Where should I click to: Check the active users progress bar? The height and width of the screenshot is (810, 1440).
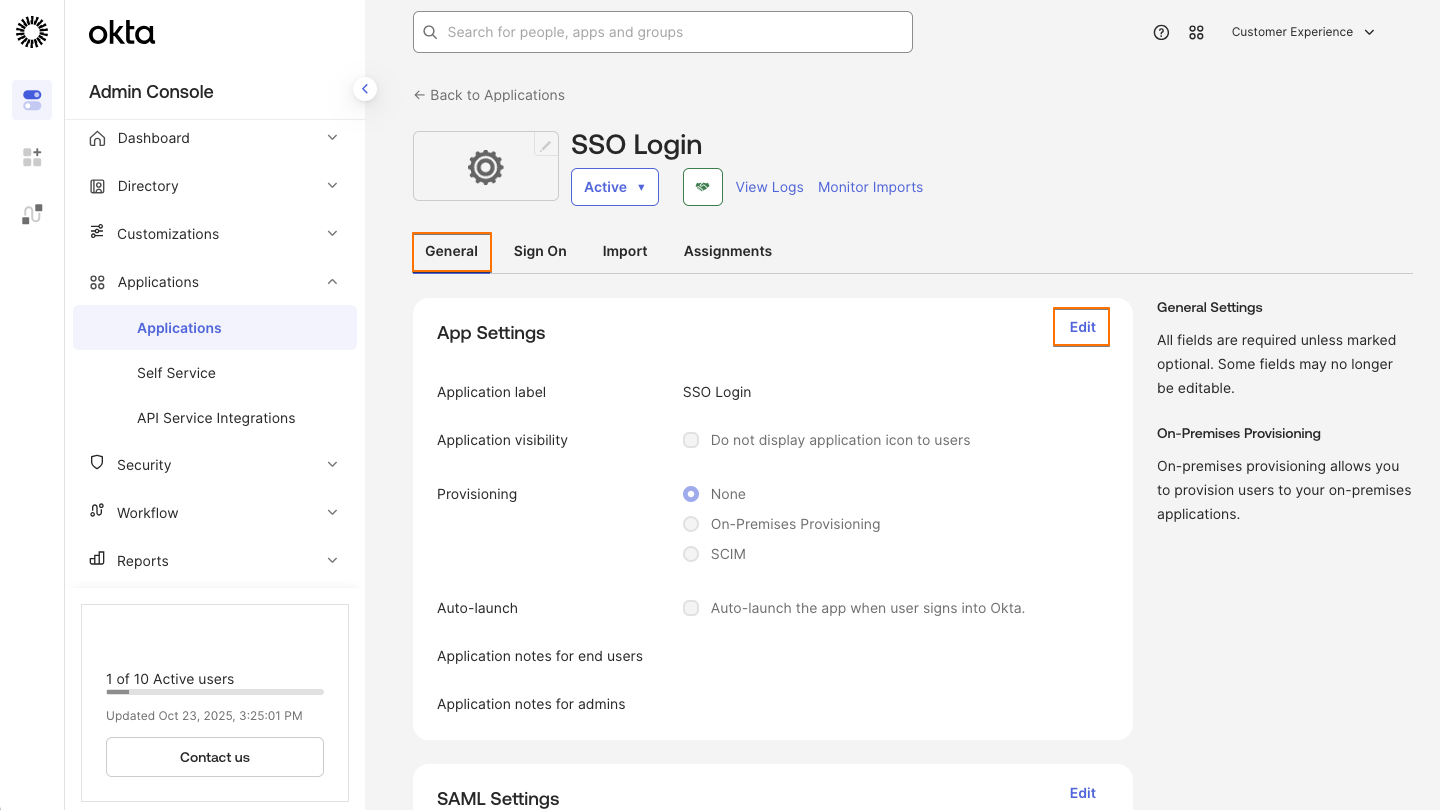[214, 692]
